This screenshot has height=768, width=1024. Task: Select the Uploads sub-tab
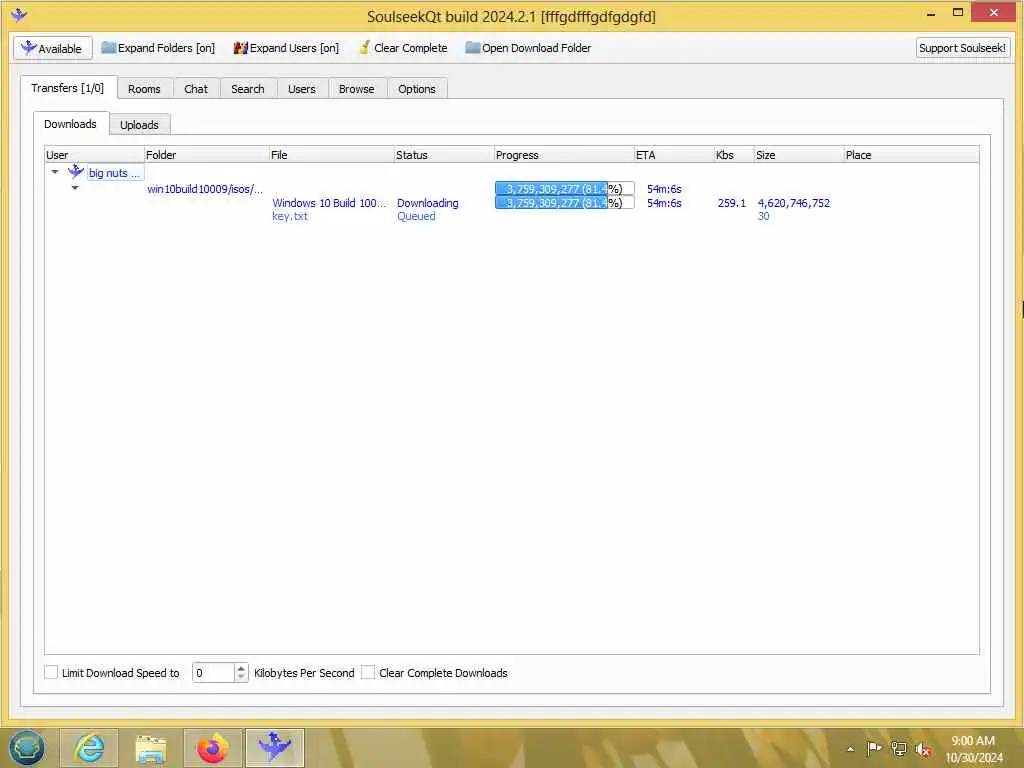(x=139, y=125)
